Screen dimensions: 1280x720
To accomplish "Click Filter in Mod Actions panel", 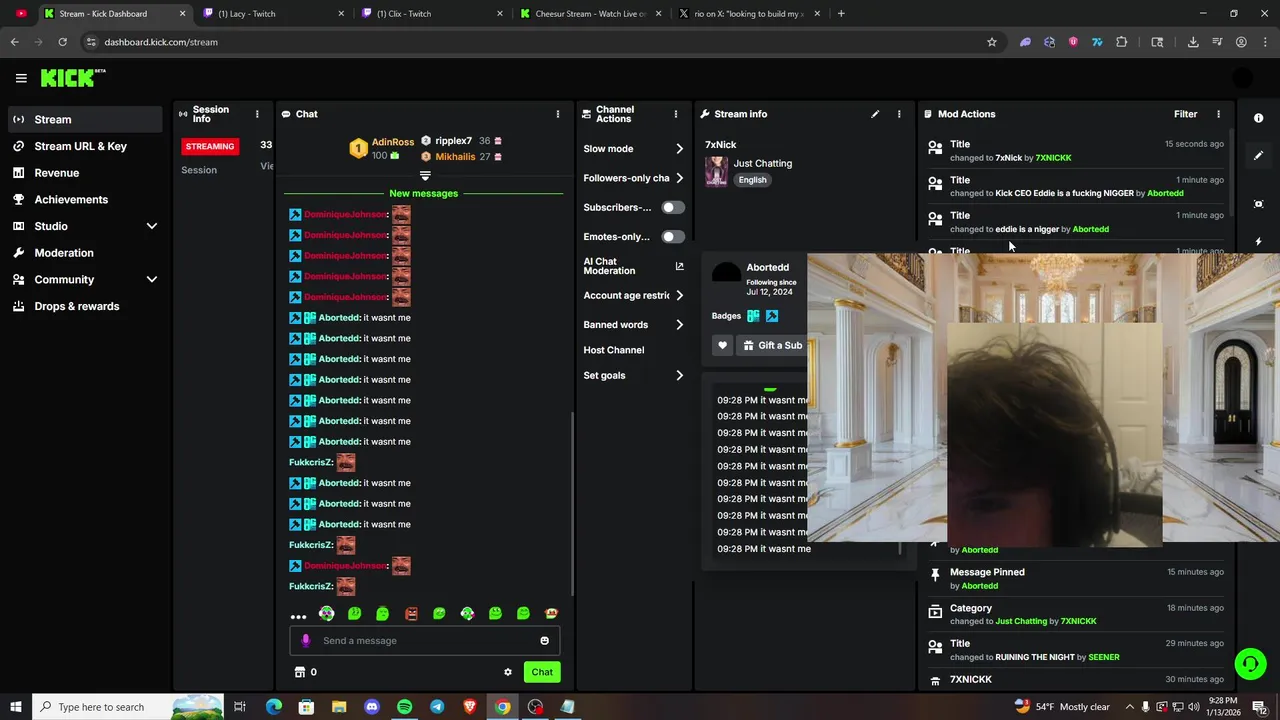I will [x=1185, y=114].
